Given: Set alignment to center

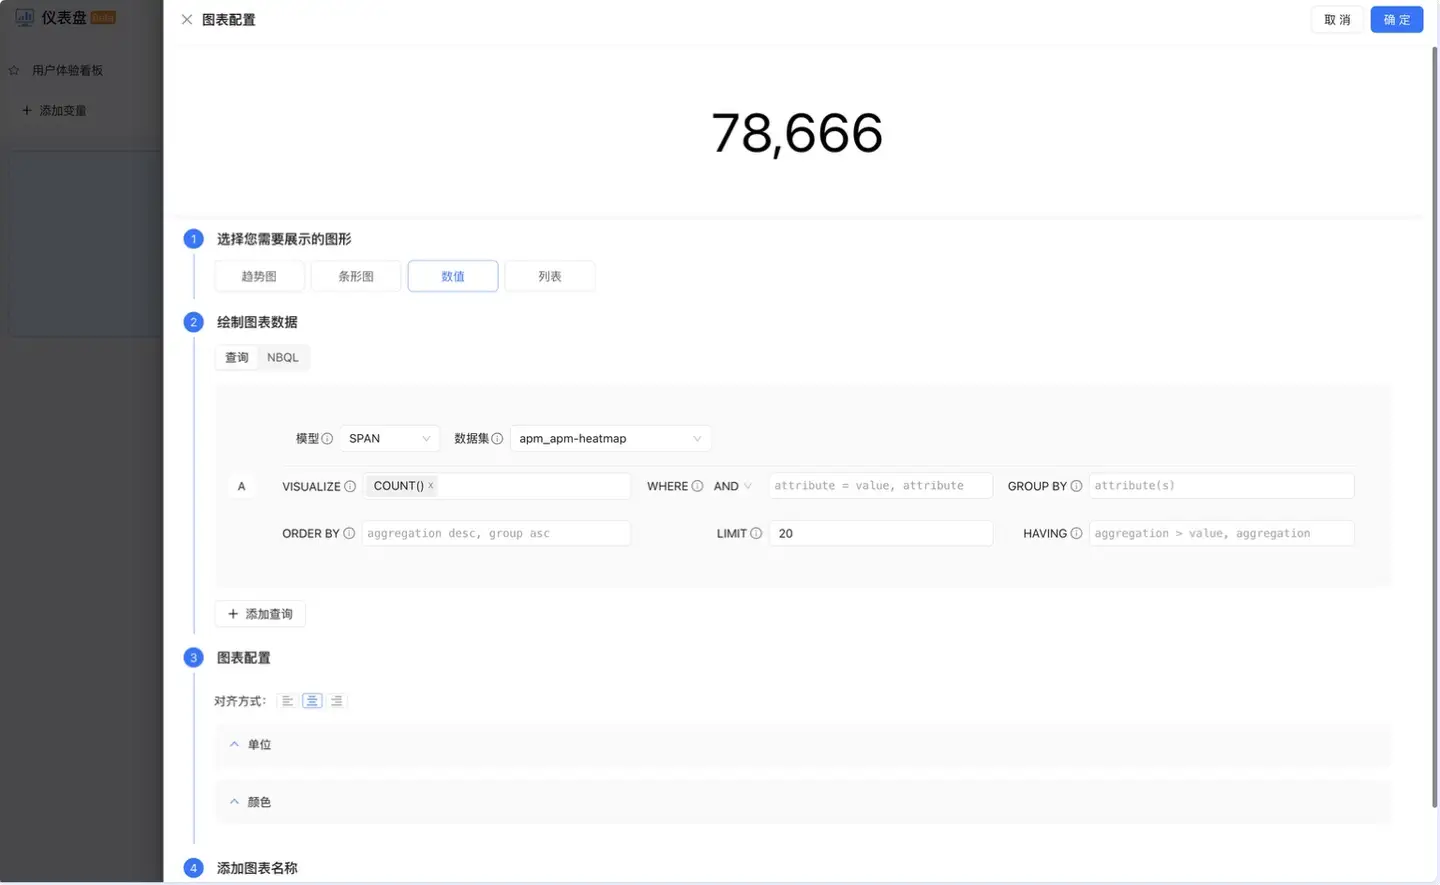Looking at the screenshot, I should point(312,701).
